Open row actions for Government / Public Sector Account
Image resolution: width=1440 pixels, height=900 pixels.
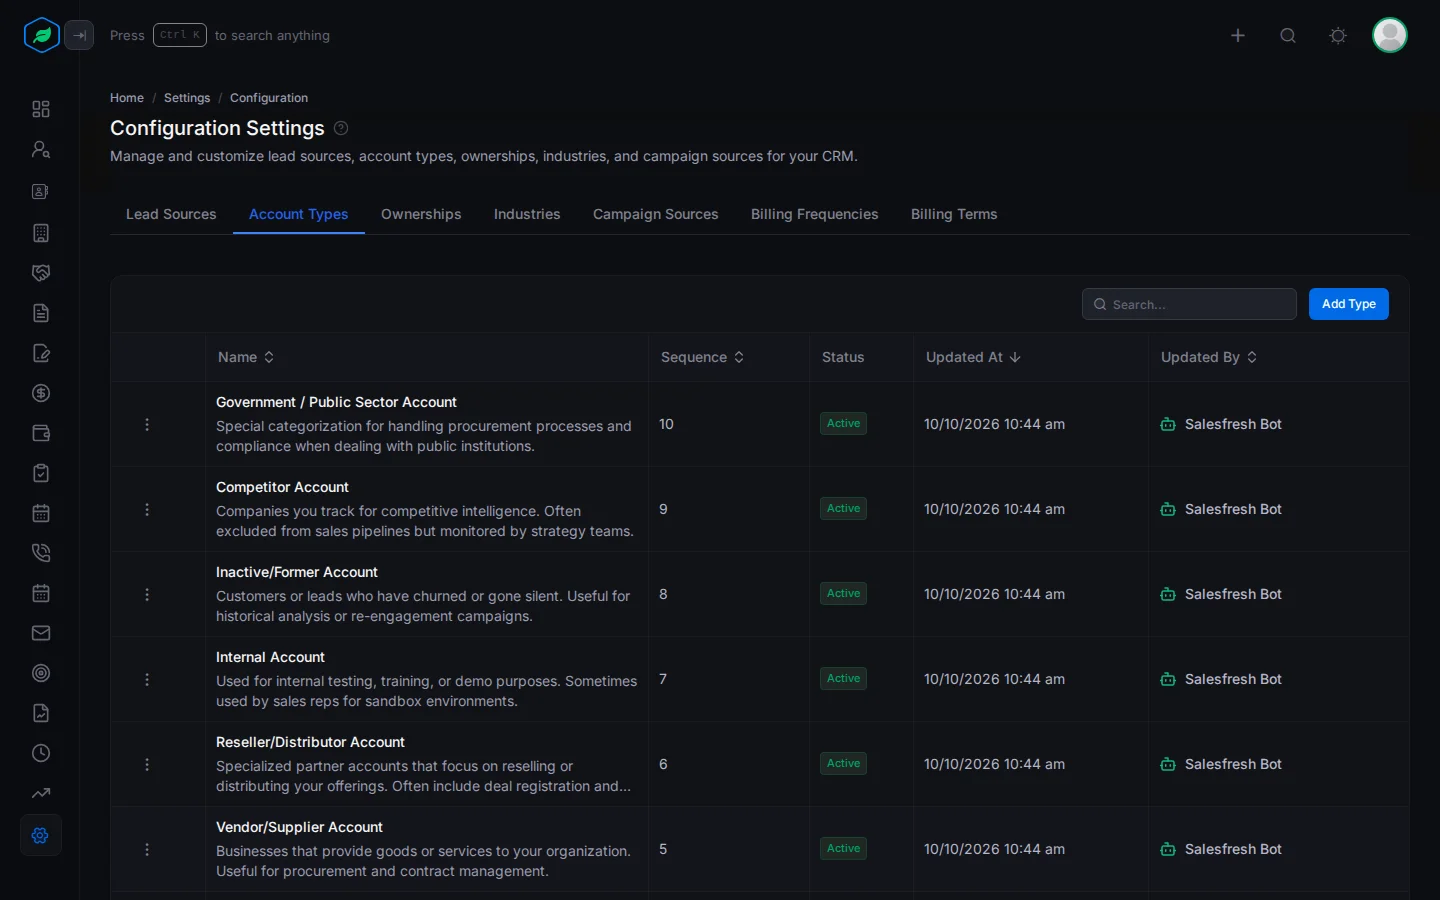click(147, 424)
